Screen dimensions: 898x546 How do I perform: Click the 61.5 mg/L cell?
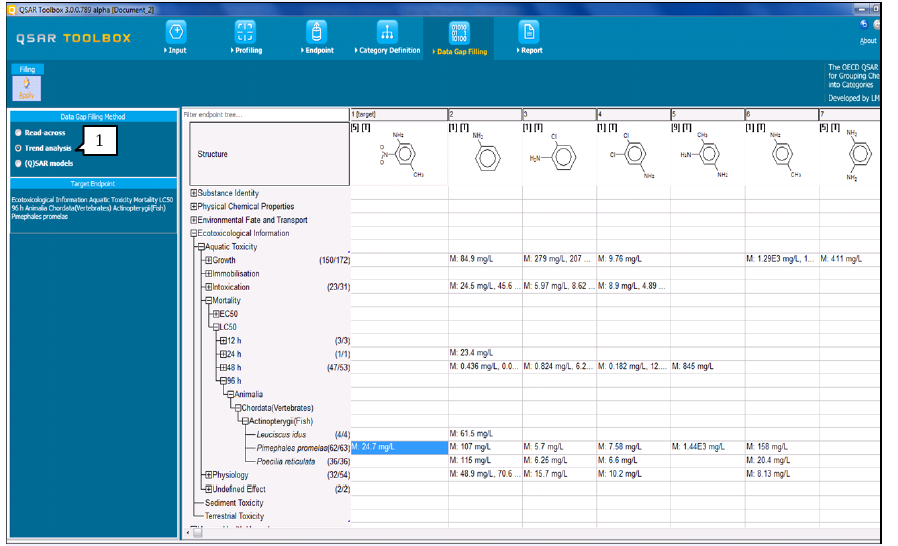(x=485, y=434)
